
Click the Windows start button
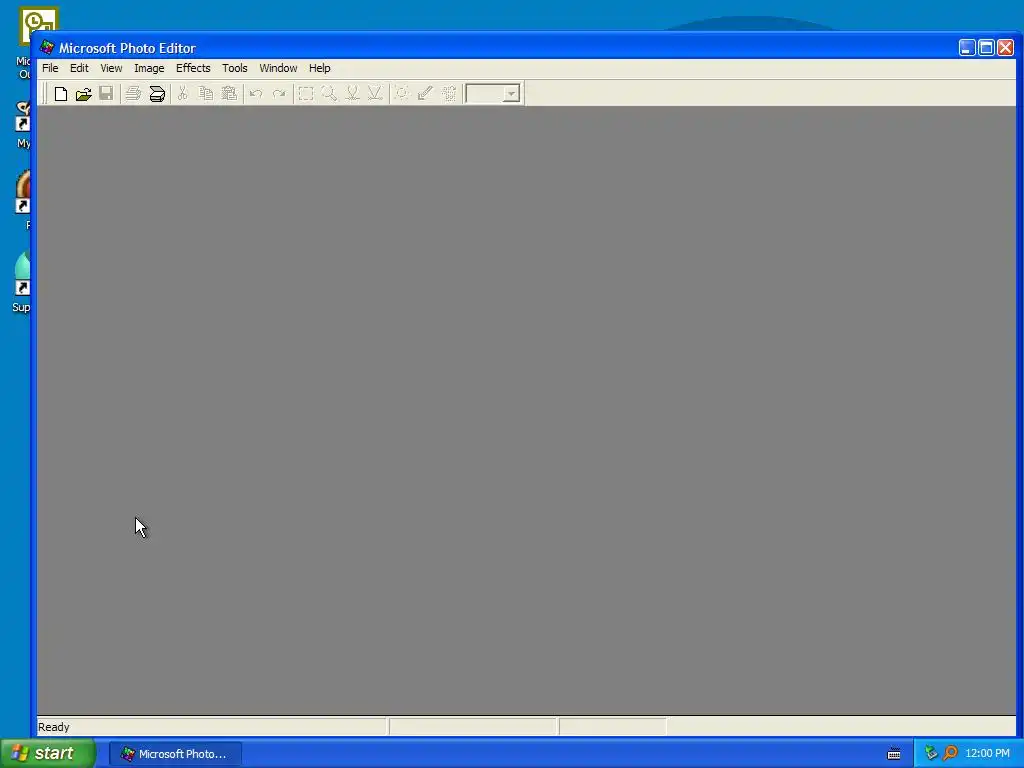pyautogui.click(x=48, y=753)
